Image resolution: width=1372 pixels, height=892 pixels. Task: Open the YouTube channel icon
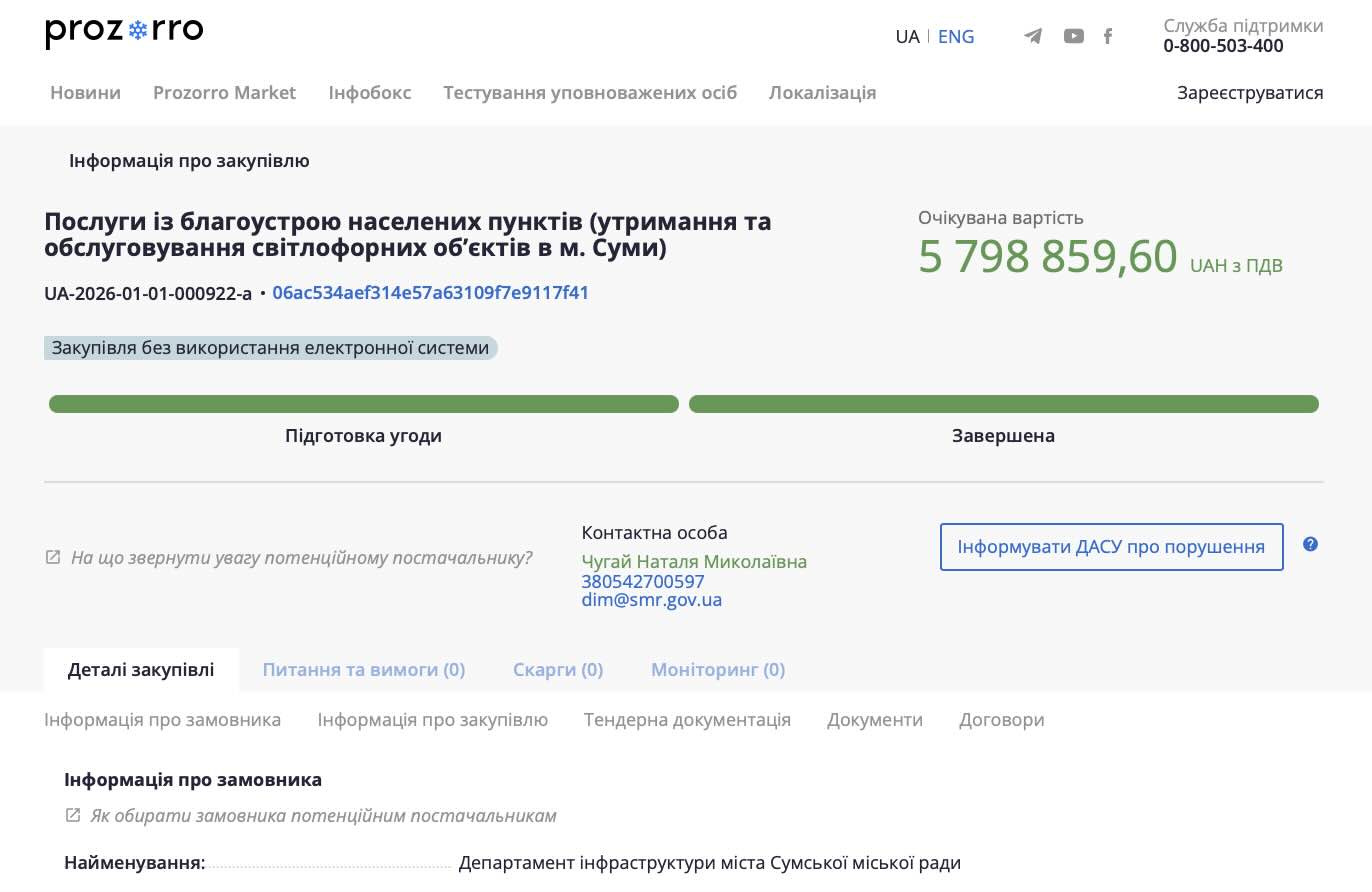[1073, 37]
